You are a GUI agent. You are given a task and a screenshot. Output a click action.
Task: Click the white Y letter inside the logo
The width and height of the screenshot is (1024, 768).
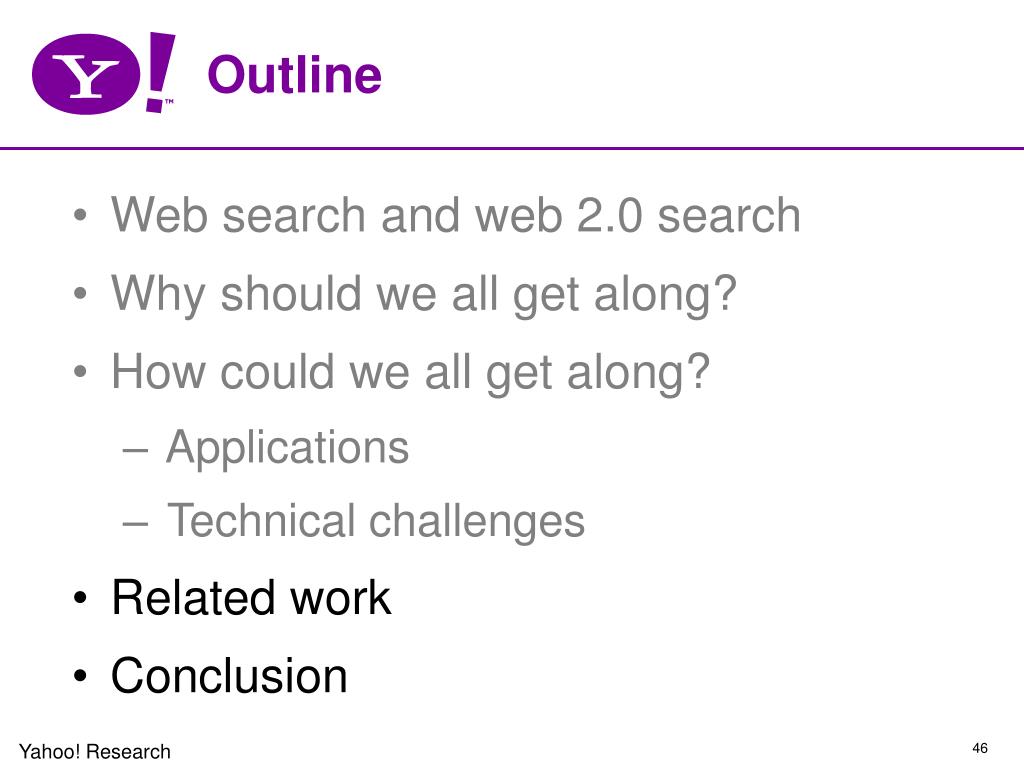pyautogui.click(x=86, y=75)
